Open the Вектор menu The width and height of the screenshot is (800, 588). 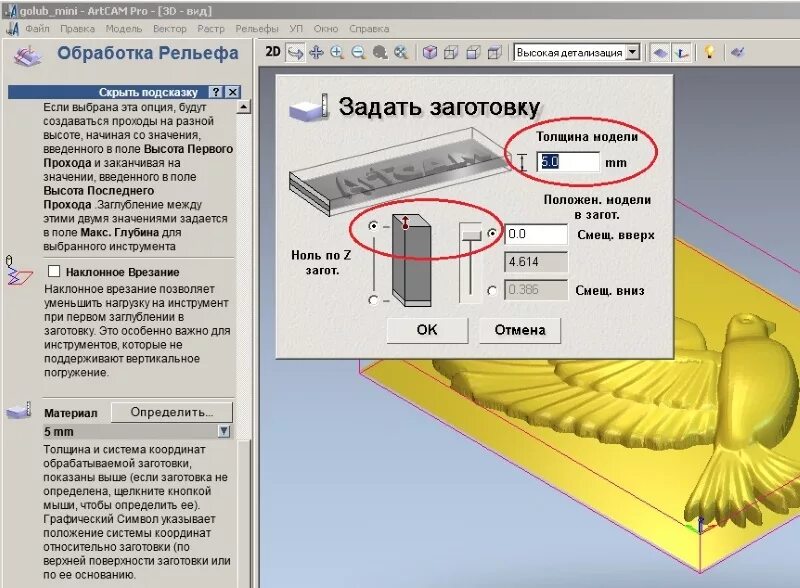[x=169, y=29]
